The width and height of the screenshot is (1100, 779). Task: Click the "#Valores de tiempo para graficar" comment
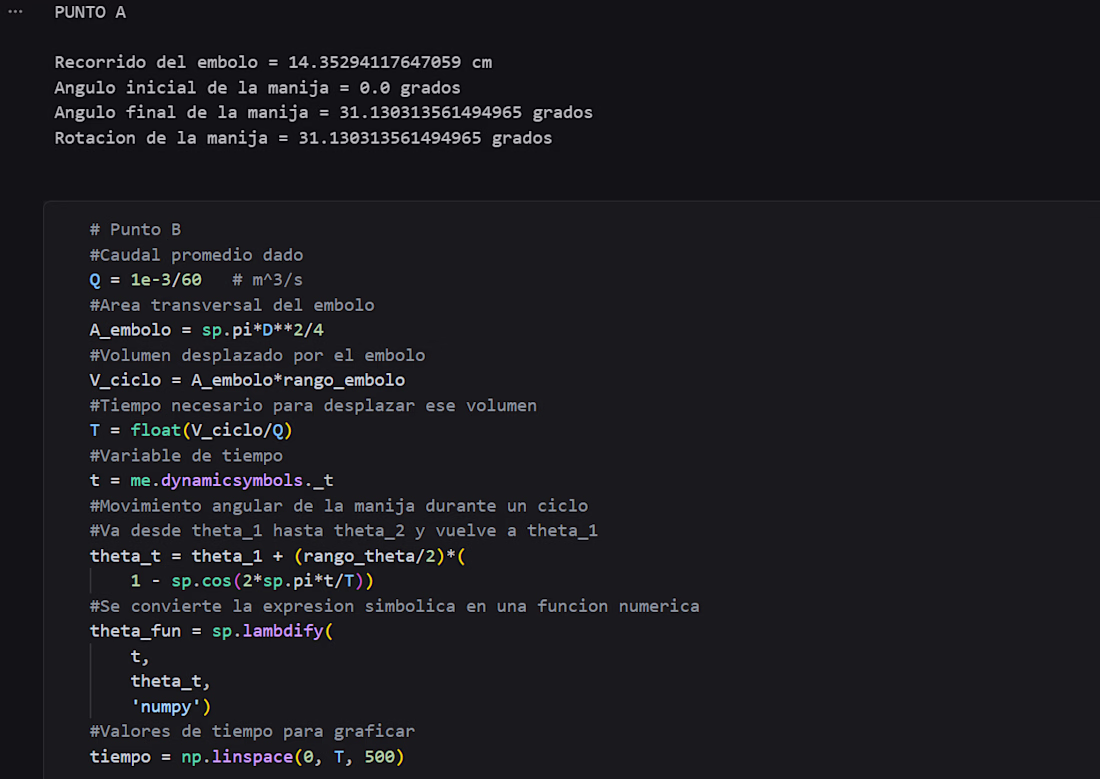[x=253, y=732]
